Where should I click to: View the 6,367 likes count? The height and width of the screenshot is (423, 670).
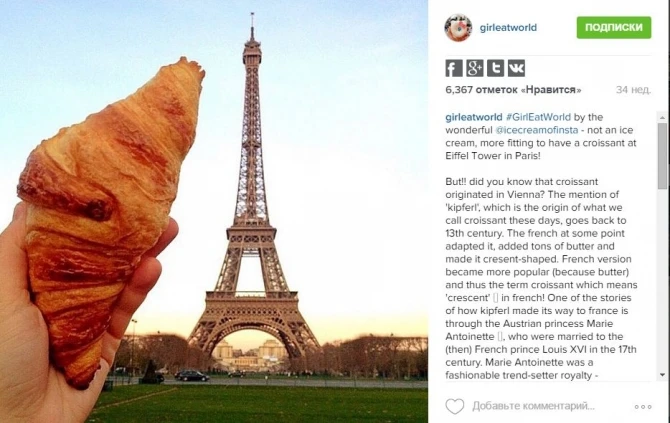pyautogui.click(x=513, y=90)
